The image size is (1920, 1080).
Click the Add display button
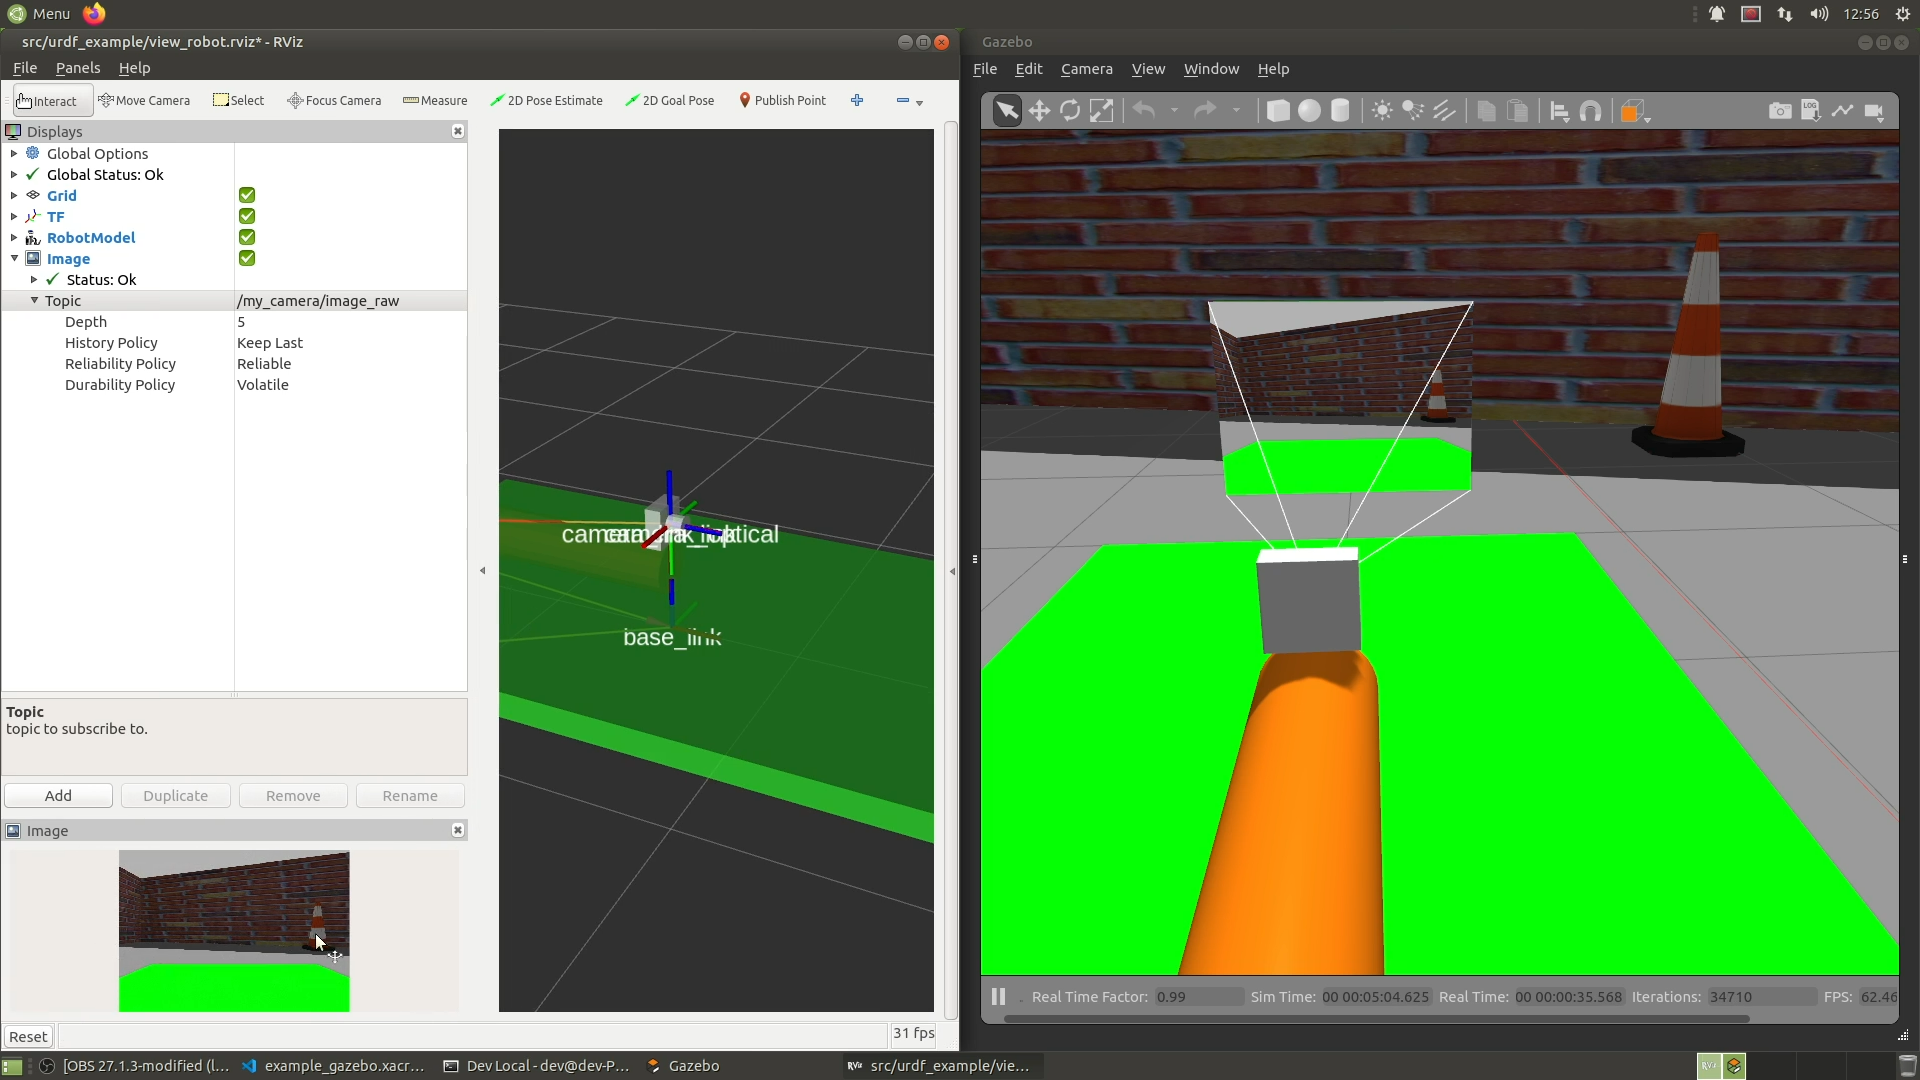[58, 796]
